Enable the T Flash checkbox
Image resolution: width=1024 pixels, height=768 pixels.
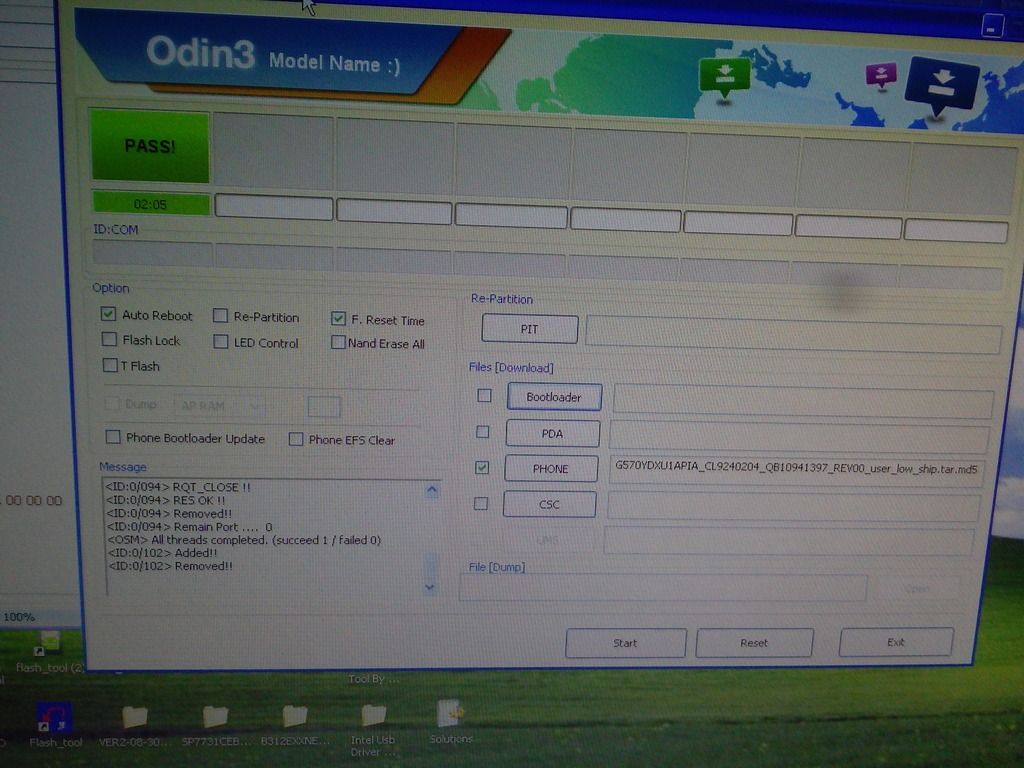click(x=110, y=365)
